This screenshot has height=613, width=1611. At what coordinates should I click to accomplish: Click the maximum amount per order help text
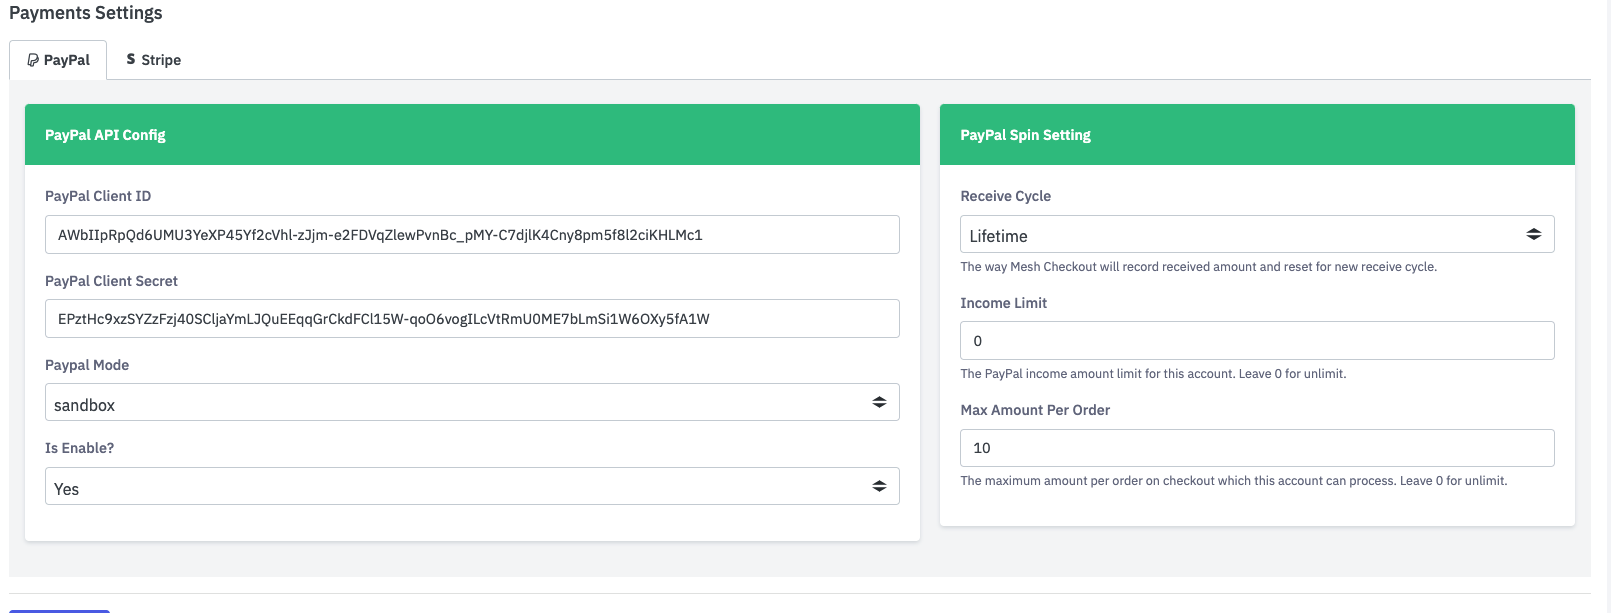pos(1233,481)
